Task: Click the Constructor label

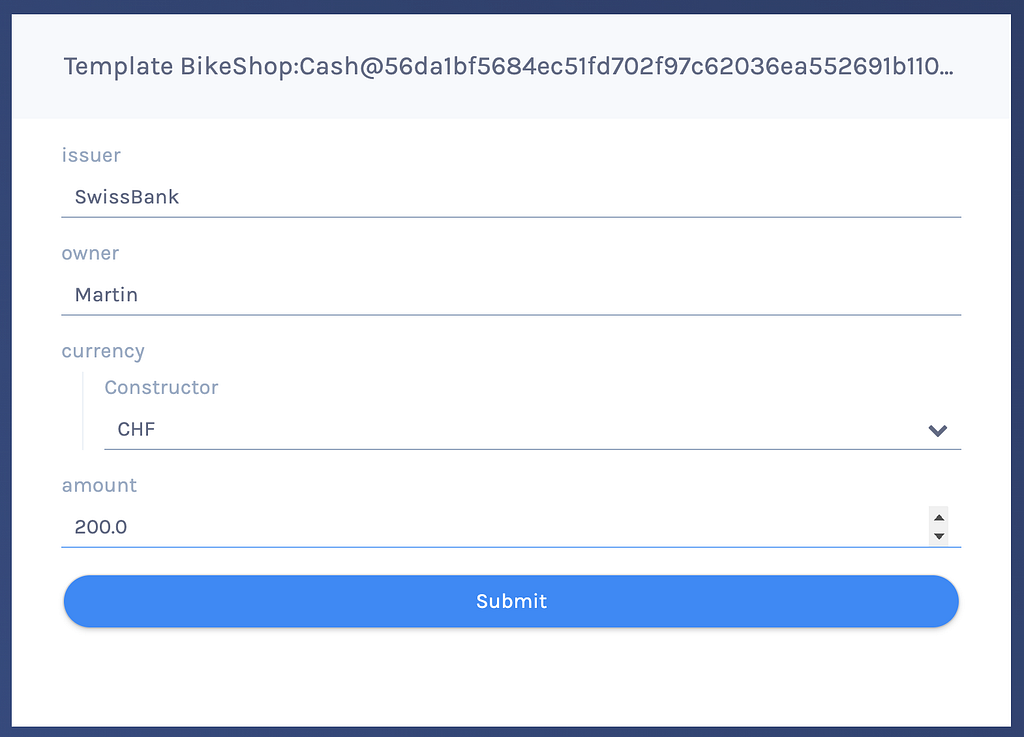Action: 161,388
